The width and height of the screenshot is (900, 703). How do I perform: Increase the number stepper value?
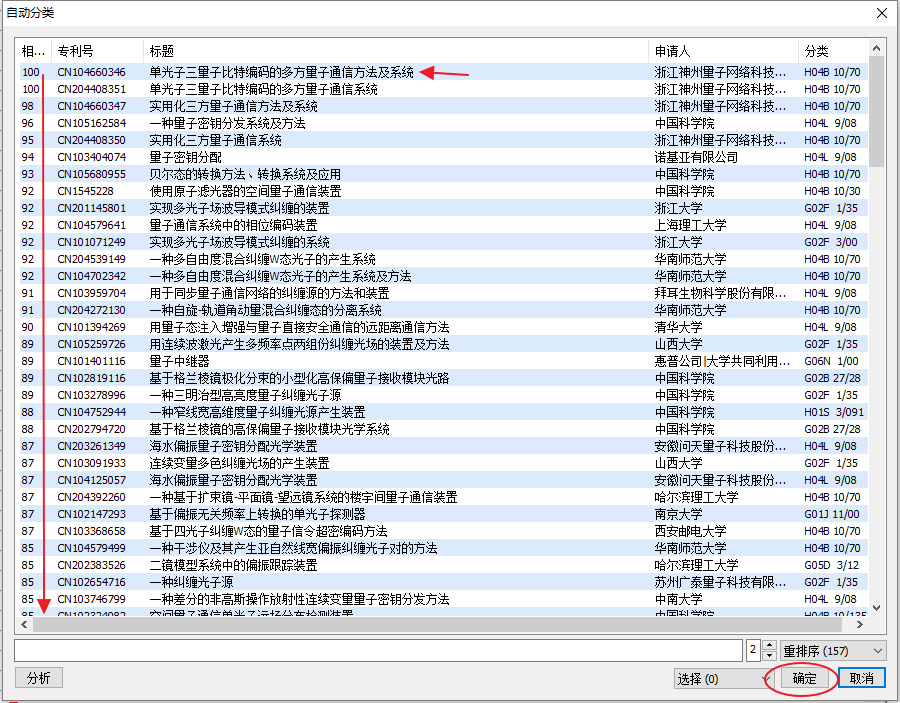pyautogui.click(x=769, y=646)
